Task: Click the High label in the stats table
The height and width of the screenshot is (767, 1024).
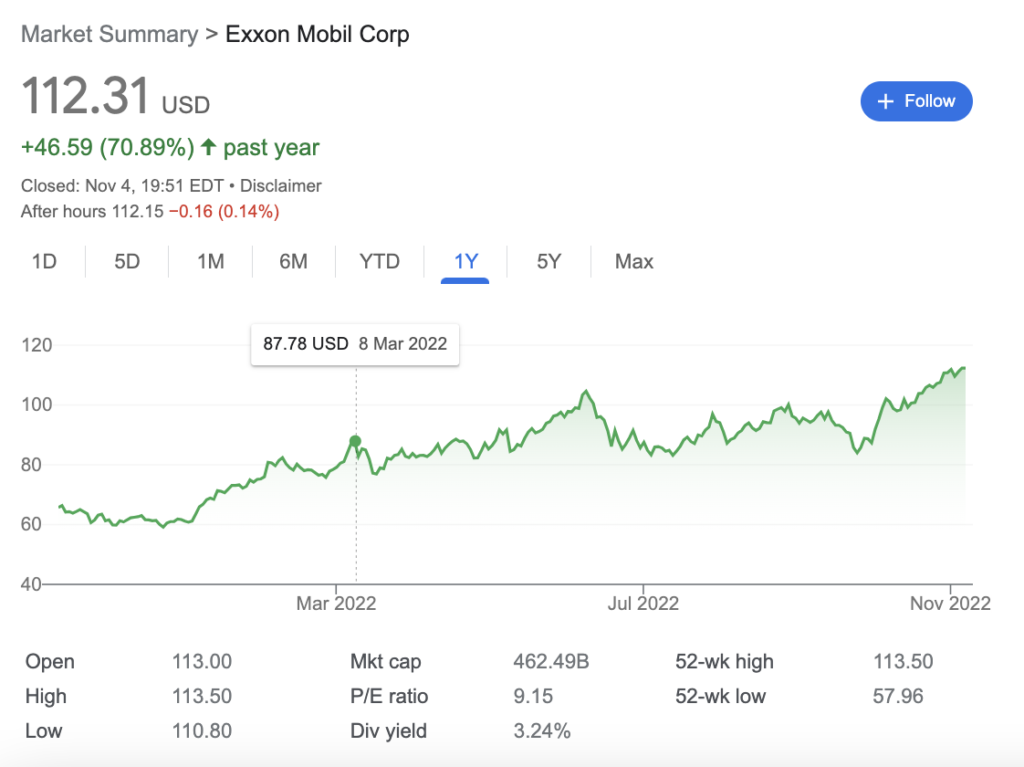Action: coord(46,696)
